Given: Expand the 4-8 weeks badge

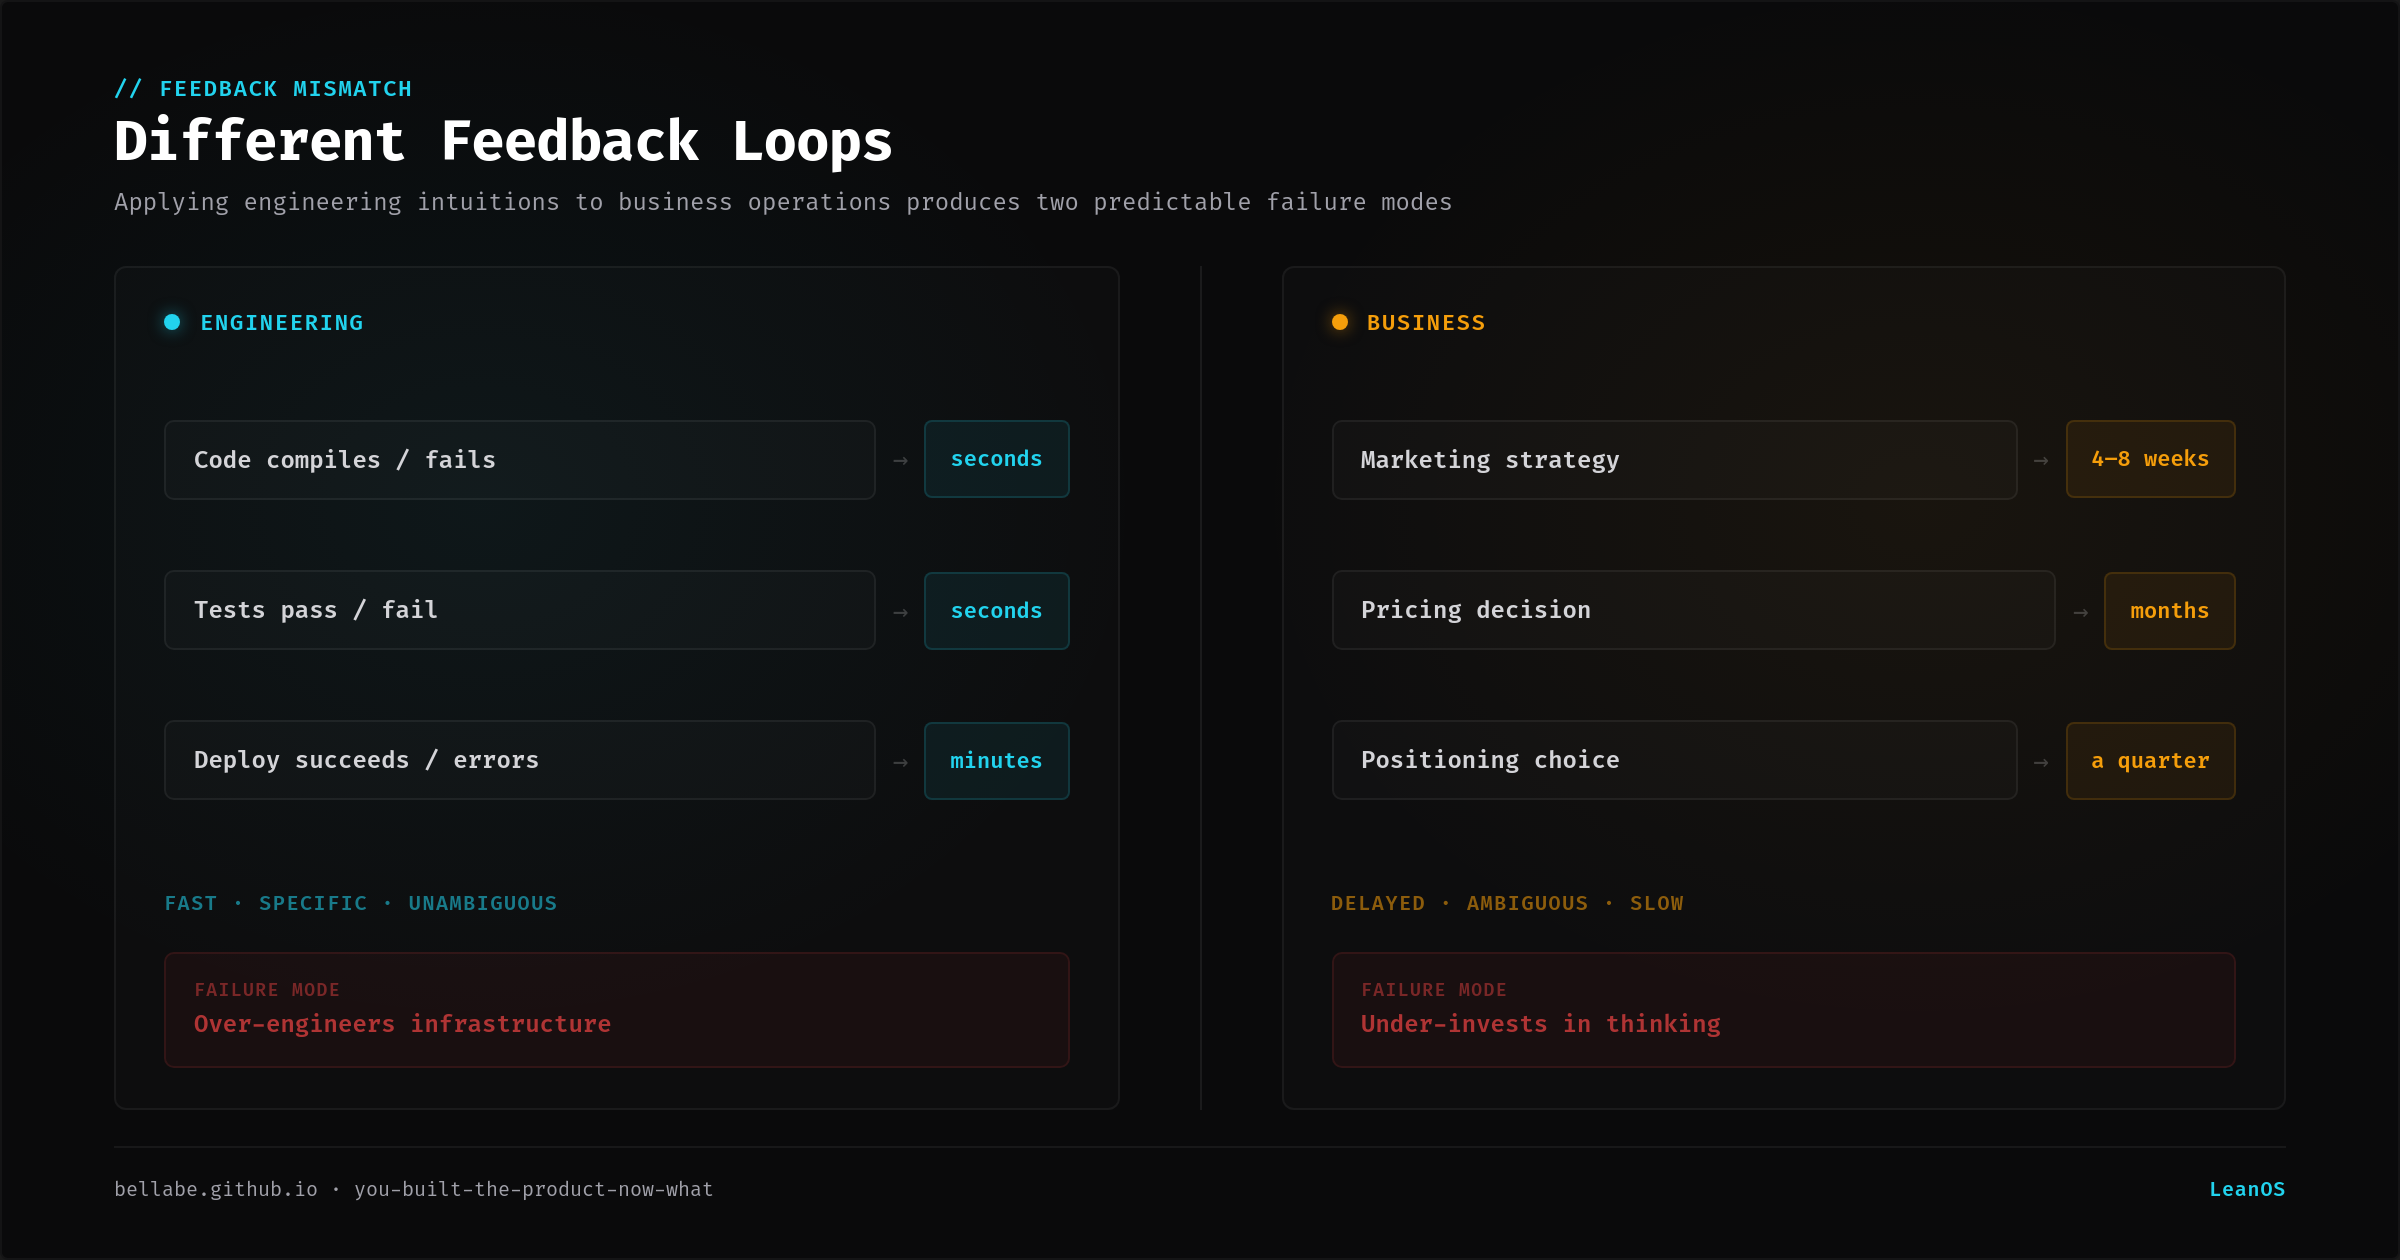Looking at the screenshot, I should (x=2150, y=458).
